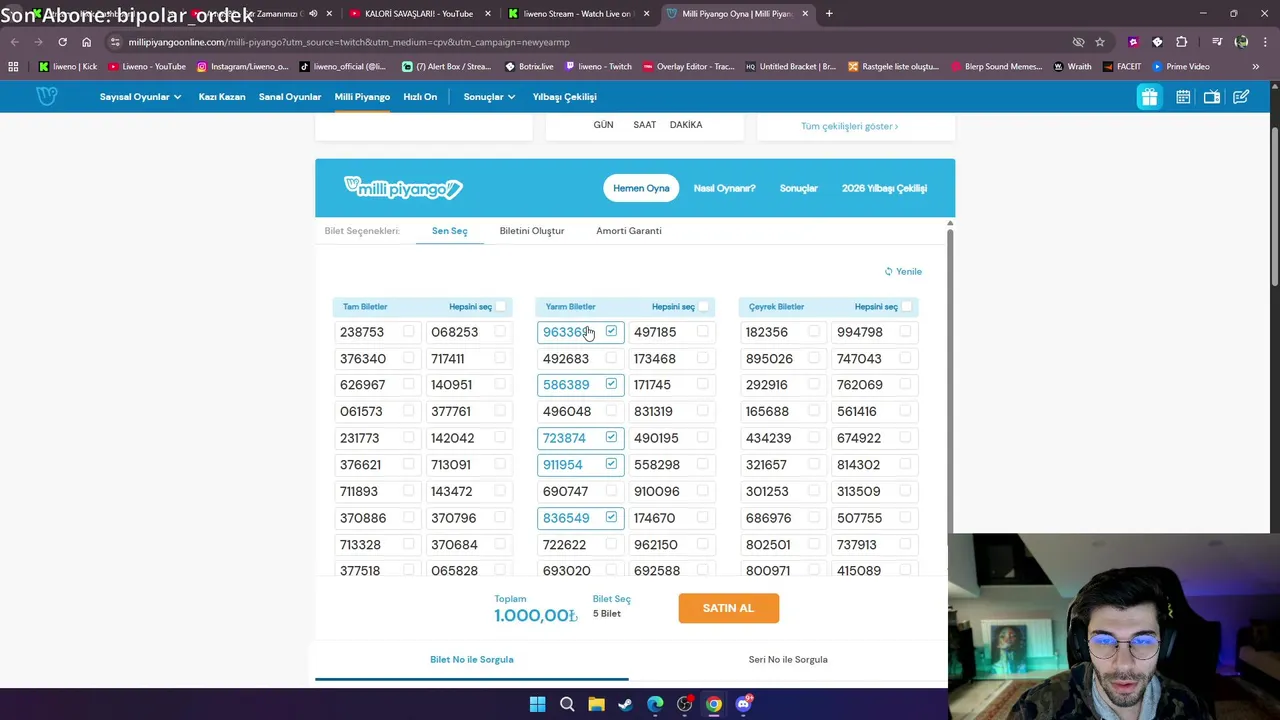This screenshot has height=720, width=1280.
Task: Uncheck ticket 836549
Action: click(x=611, y=517)
